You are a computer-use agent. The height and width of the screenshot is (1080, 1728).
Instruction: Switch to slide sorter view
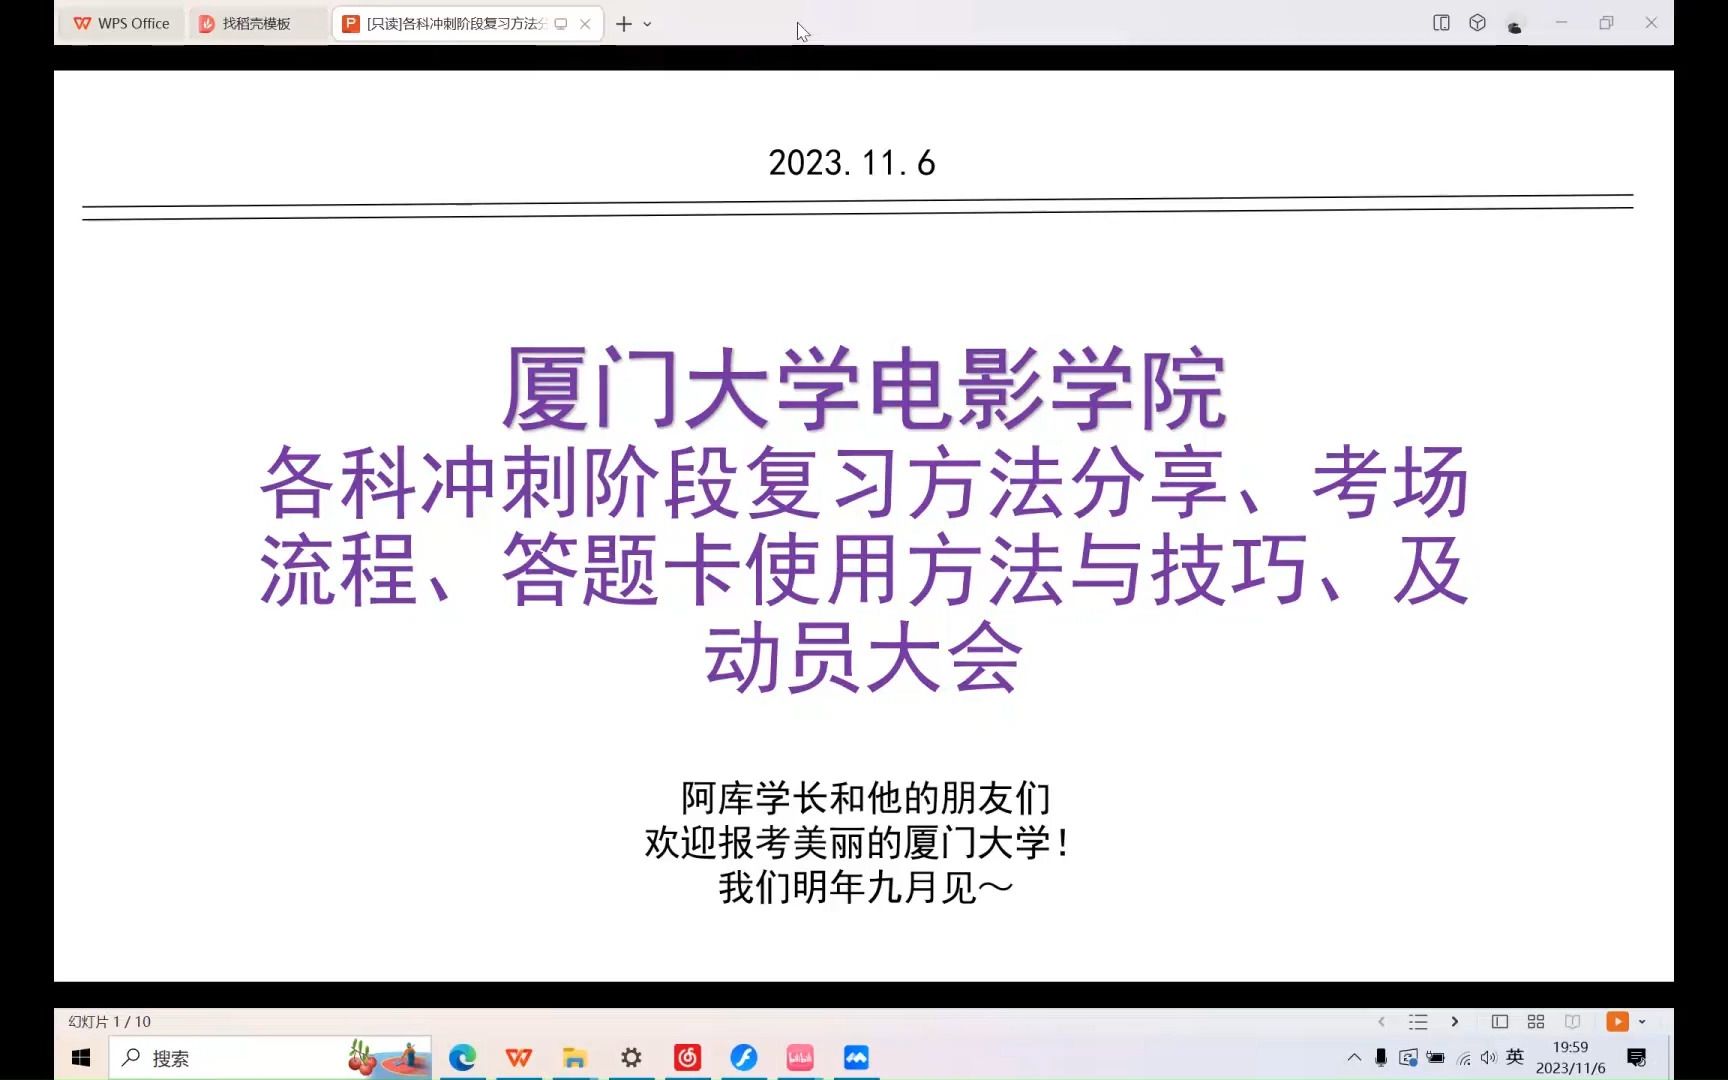(x=1536, y=1021)
